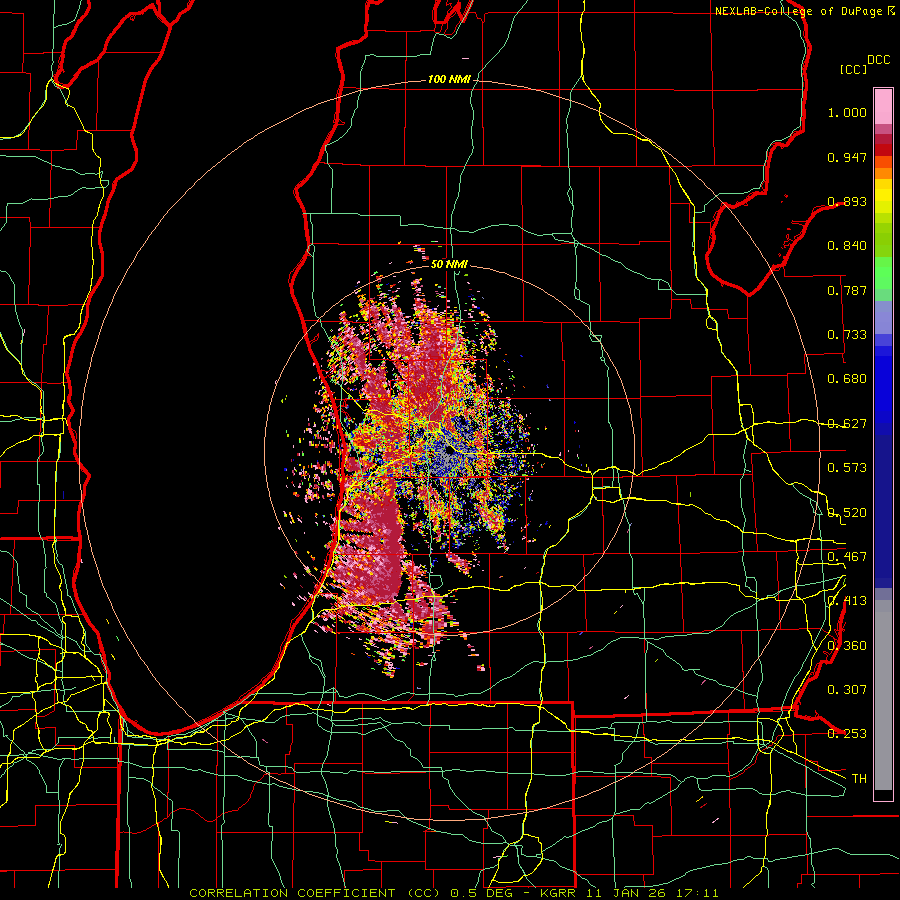Select the 0.307 legend value
This screenshot has width=900, height=900.
point(847,690)
